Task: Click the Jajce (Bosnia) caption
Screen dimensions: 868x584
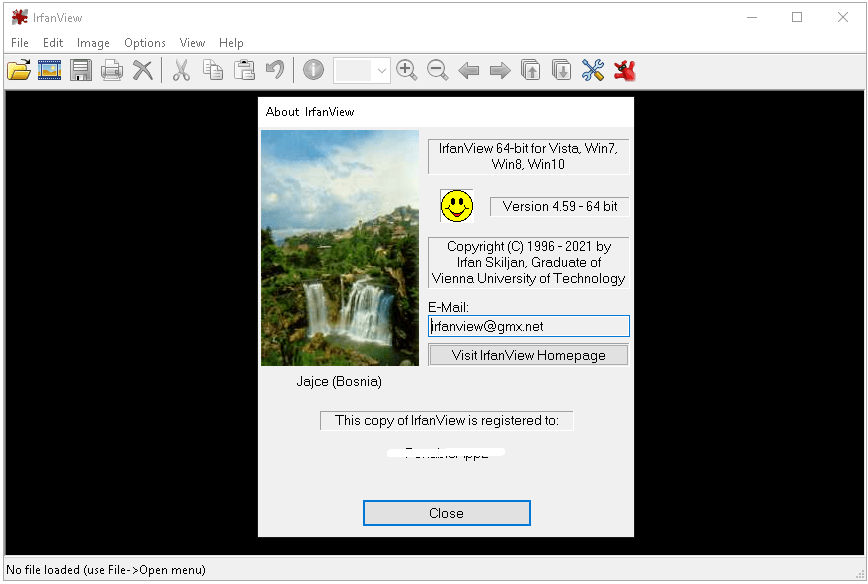Action: pyautogui.click(x=339, y=381)
